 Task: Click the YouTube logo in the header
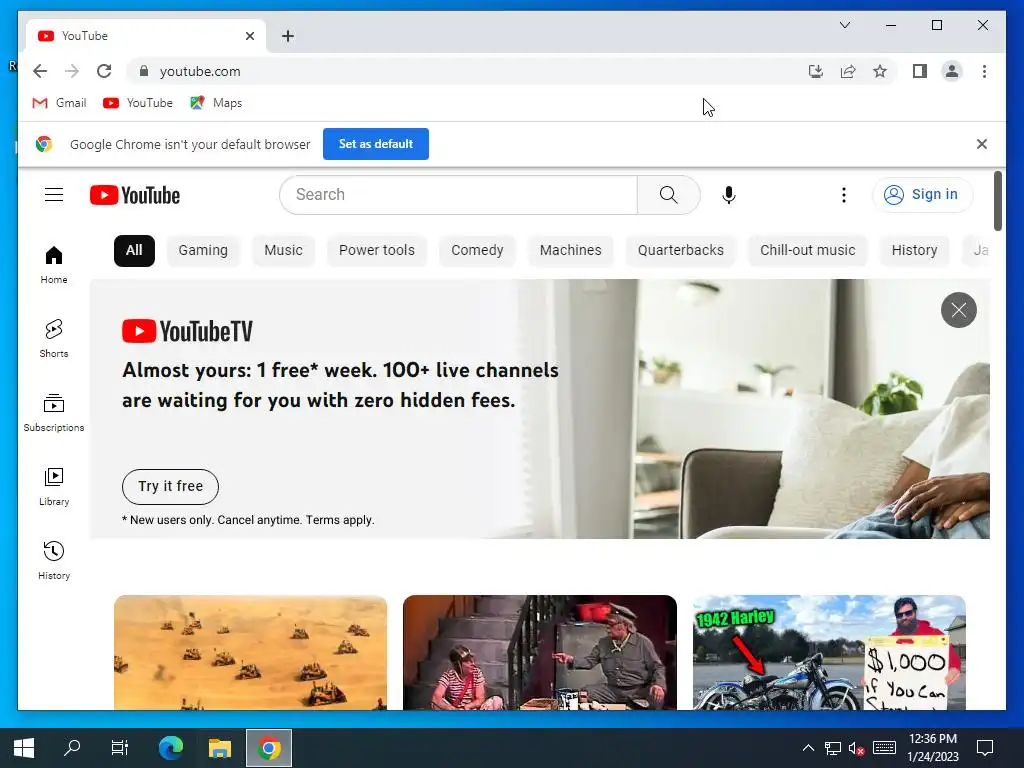point(135,195)
